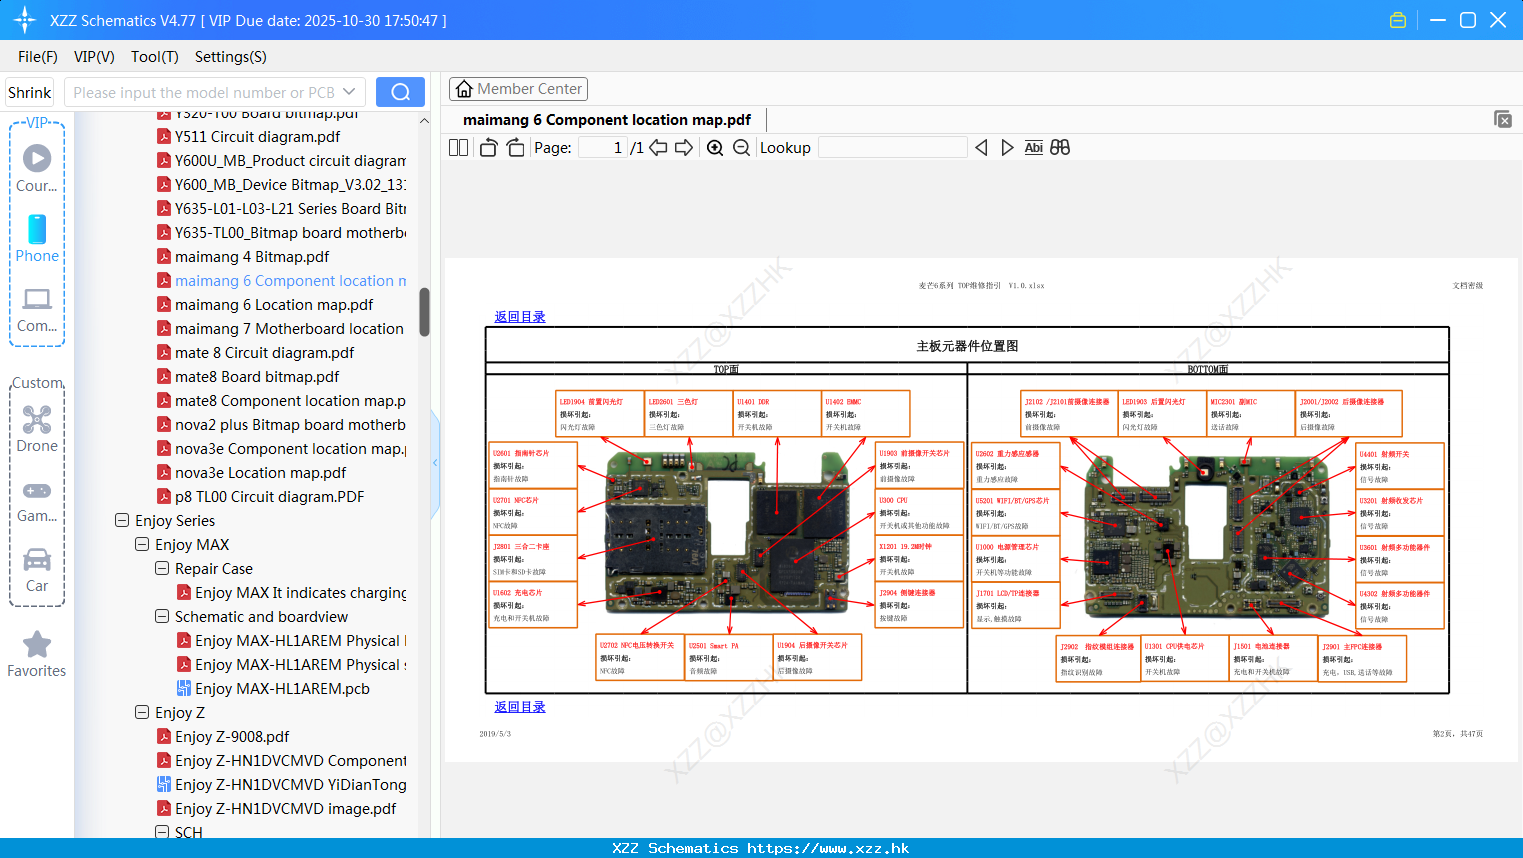Go to previous page arrow

click(658, 148)
